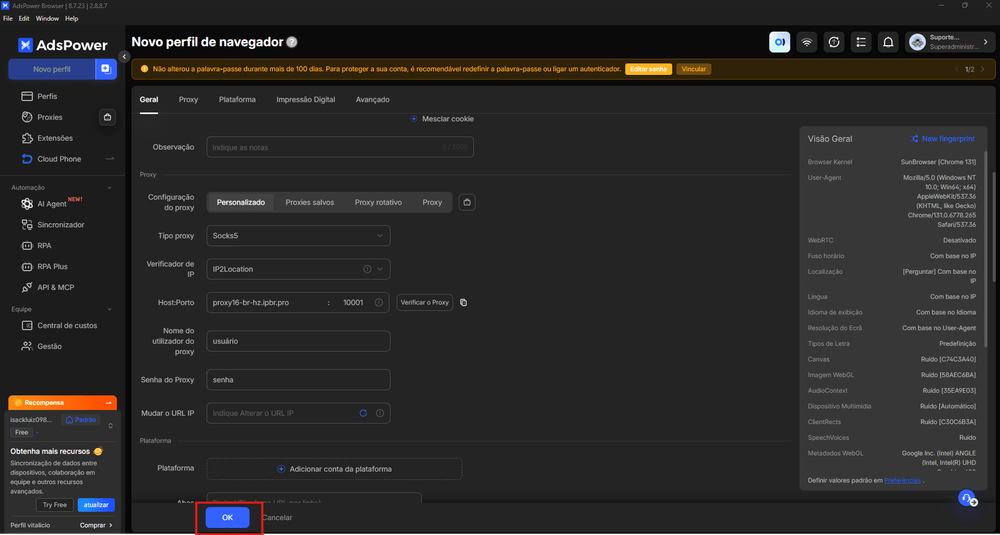Open the task list icon in header

[861, 42]
